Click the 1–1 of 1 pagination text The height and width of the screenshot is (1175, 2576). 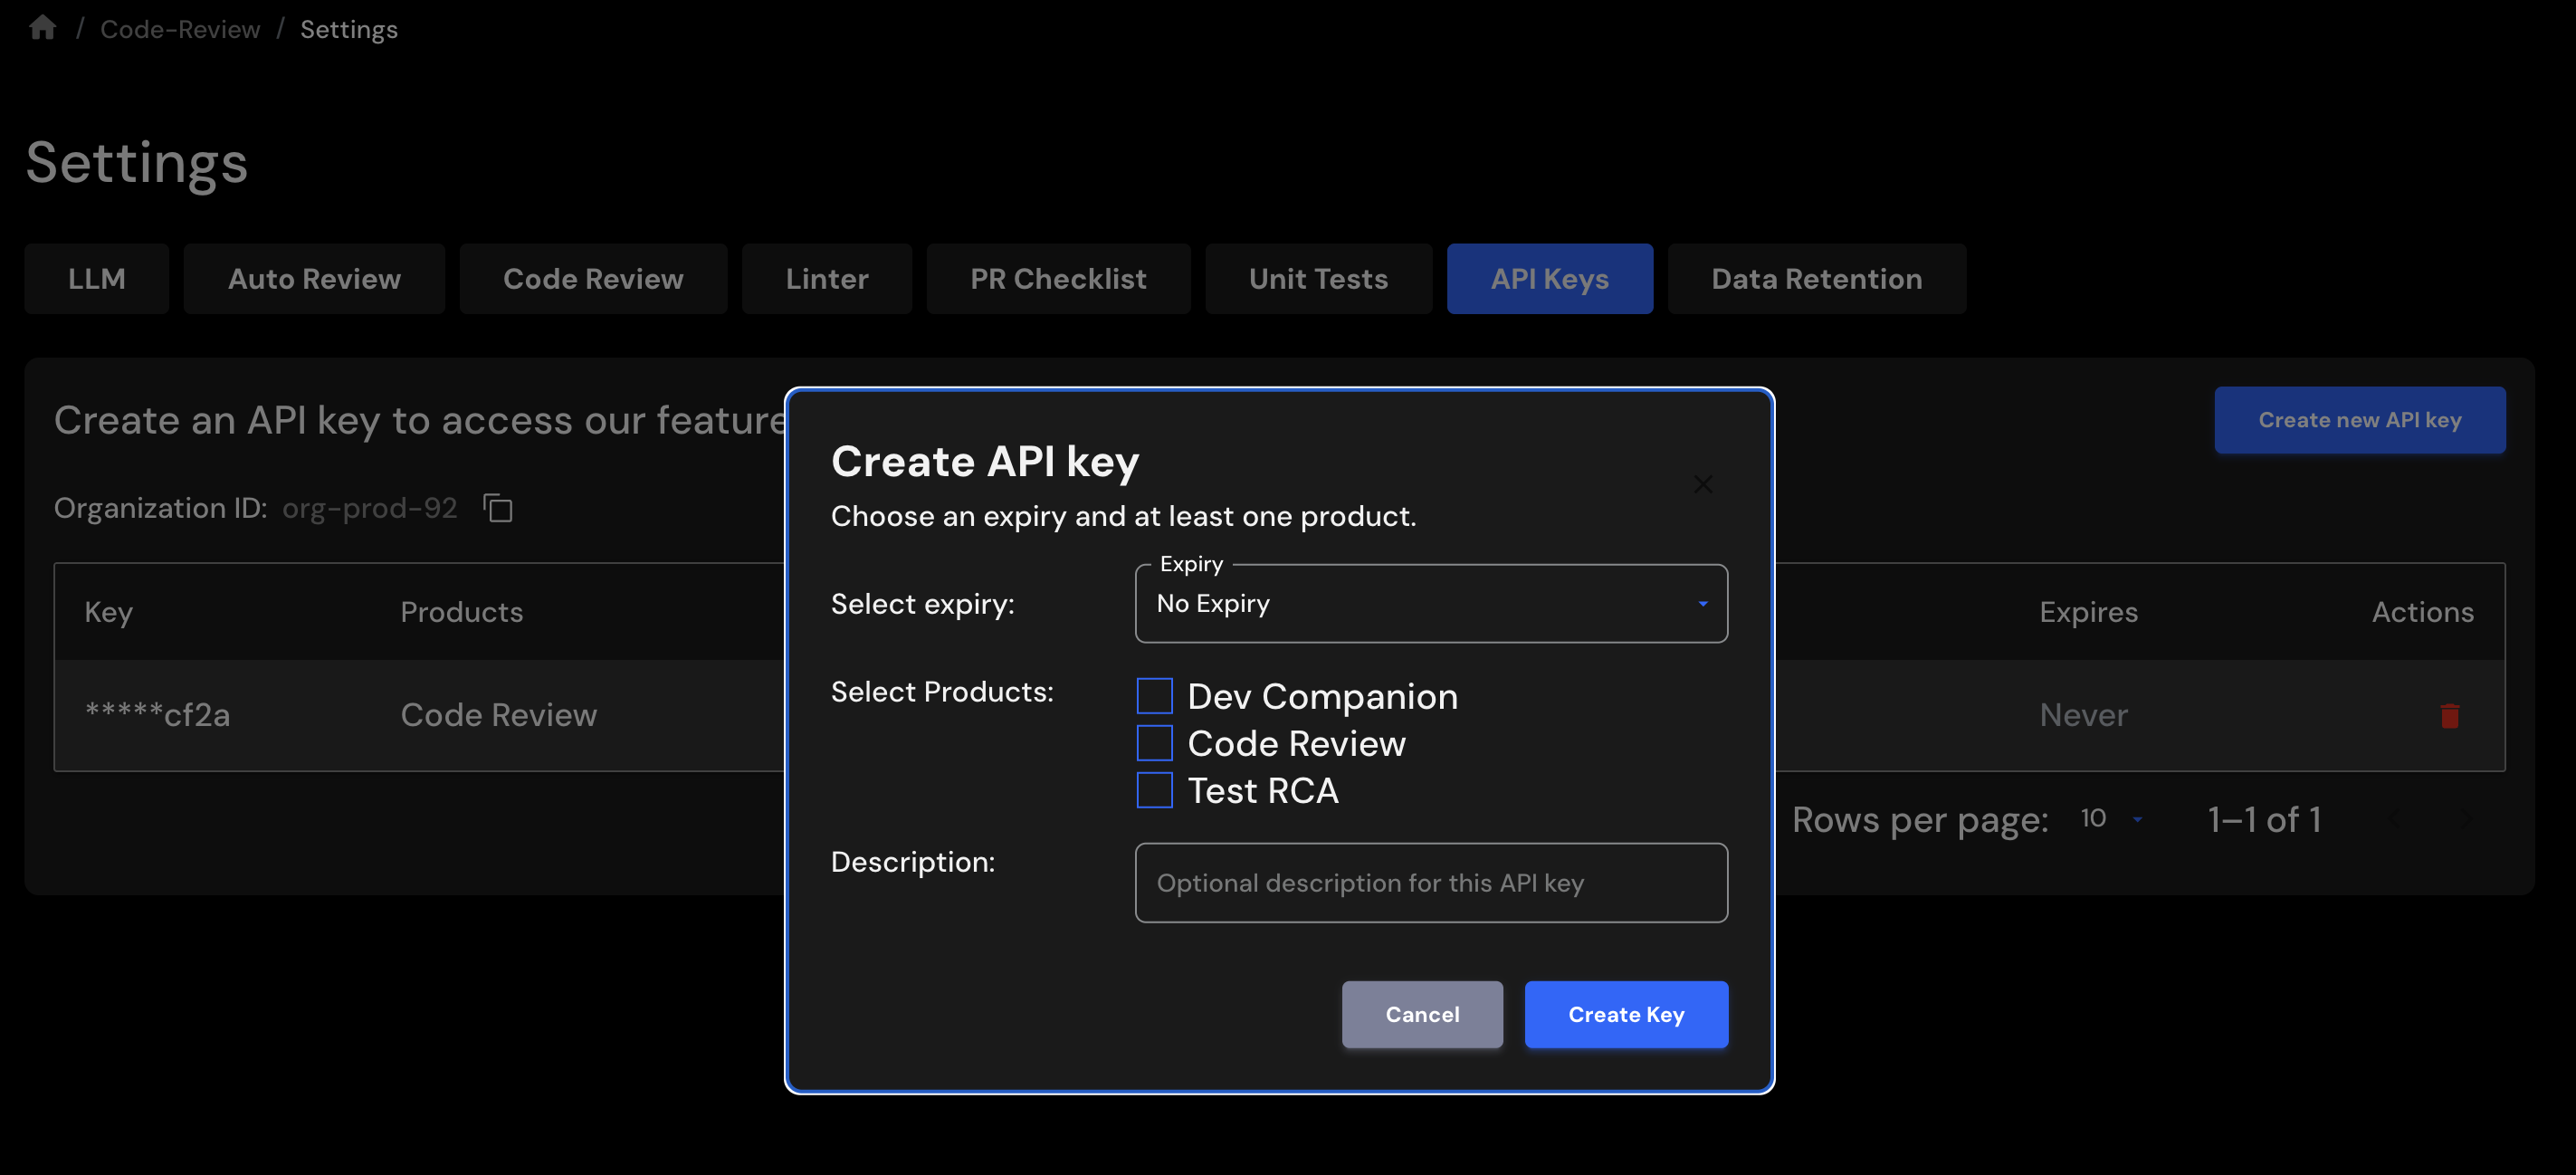coord(2264,819)
